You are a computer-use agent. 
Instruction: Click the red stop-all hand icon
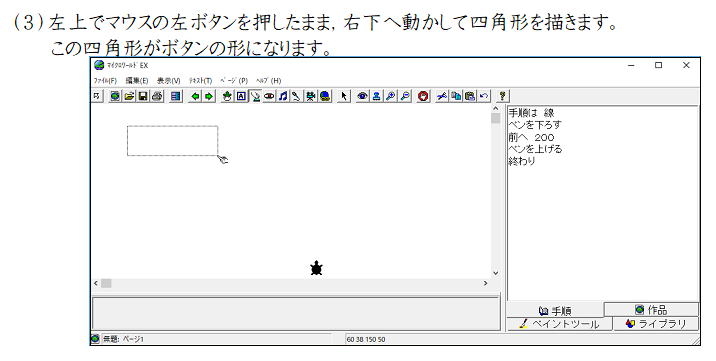coord(424,96)
